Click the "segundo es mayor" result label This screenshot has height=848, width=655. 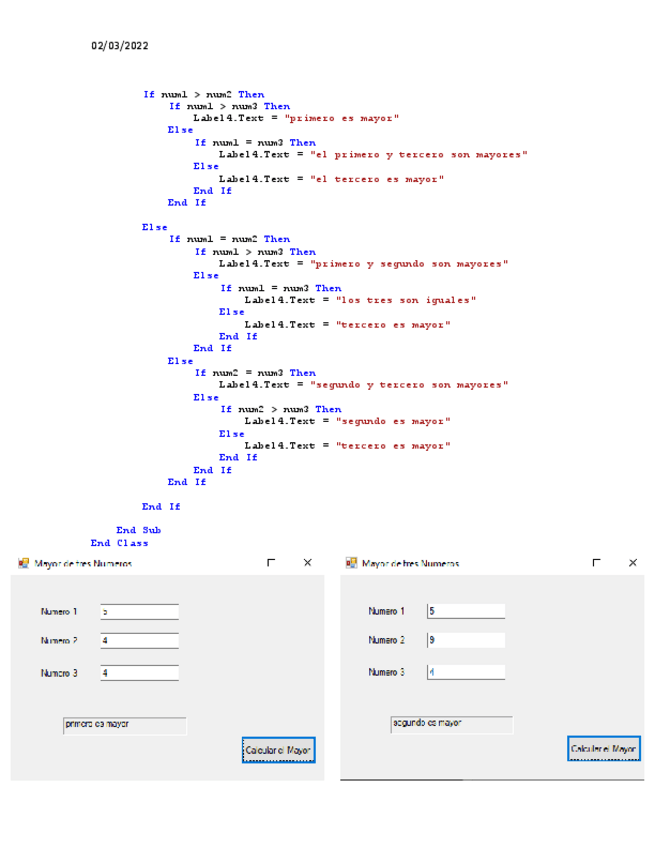click(451, 724)
